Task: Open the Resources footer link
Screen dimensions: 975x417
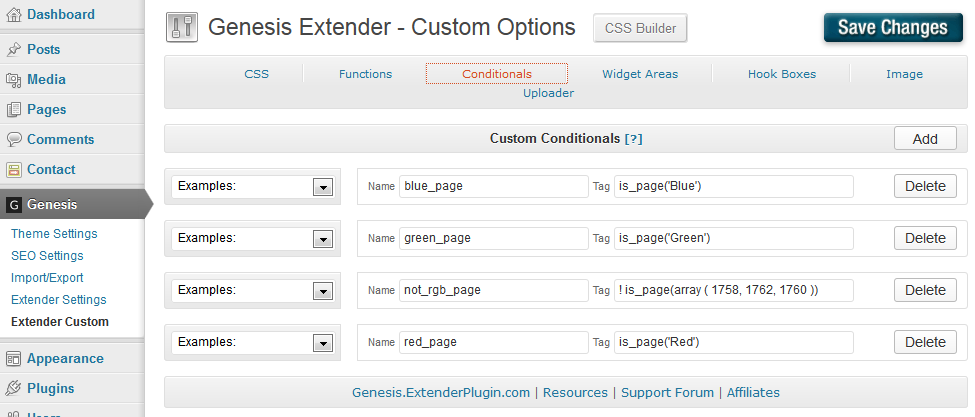Action: pos(575,393)
